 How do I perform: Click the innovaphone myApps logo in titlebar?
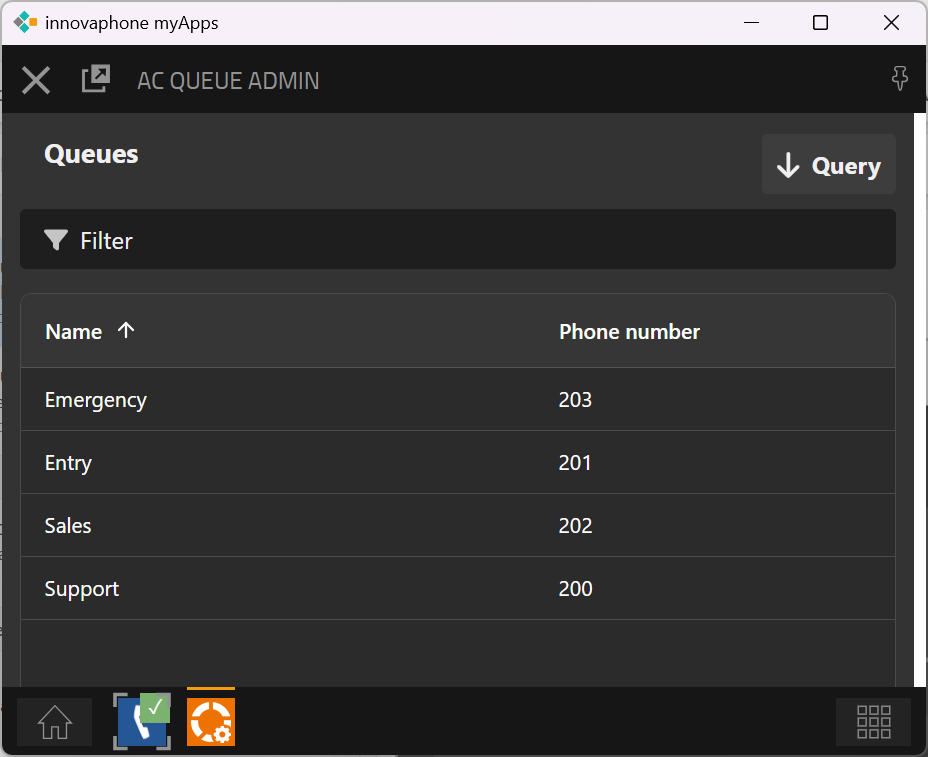pyautogui.click(x=25, y=22)
